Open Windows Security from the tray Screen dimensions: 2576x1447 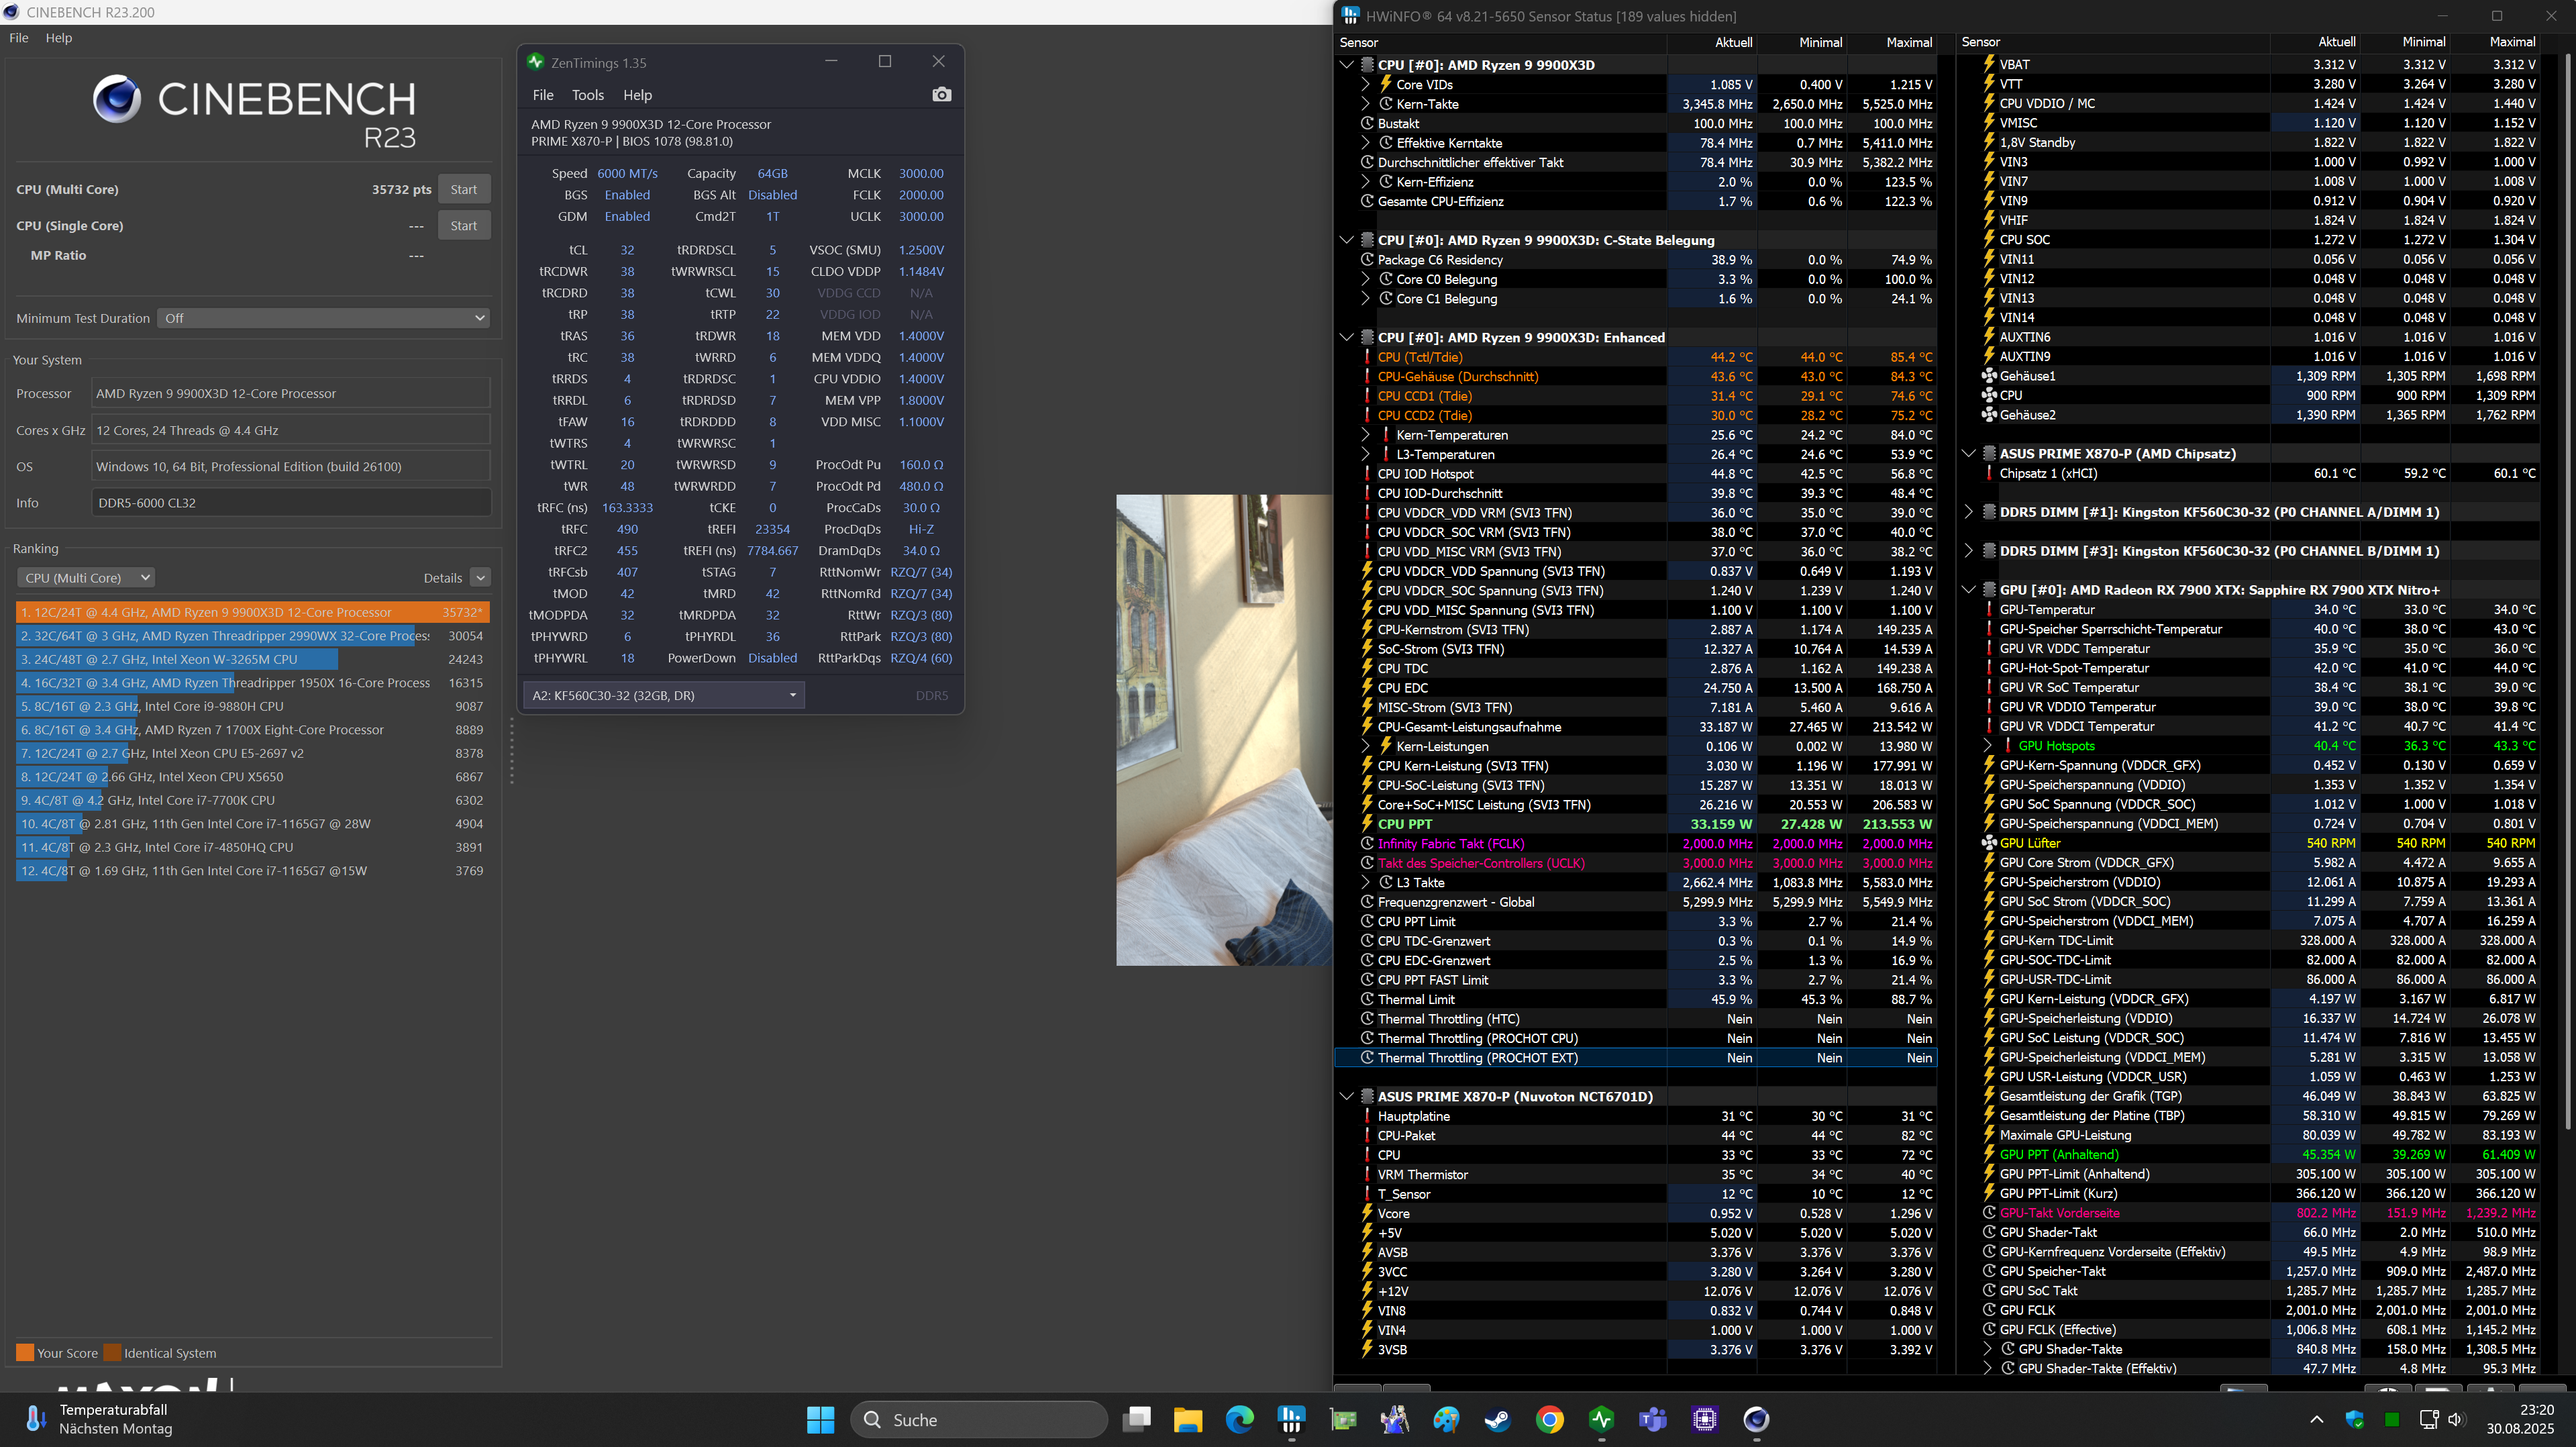click(x=2354, y=1419)
